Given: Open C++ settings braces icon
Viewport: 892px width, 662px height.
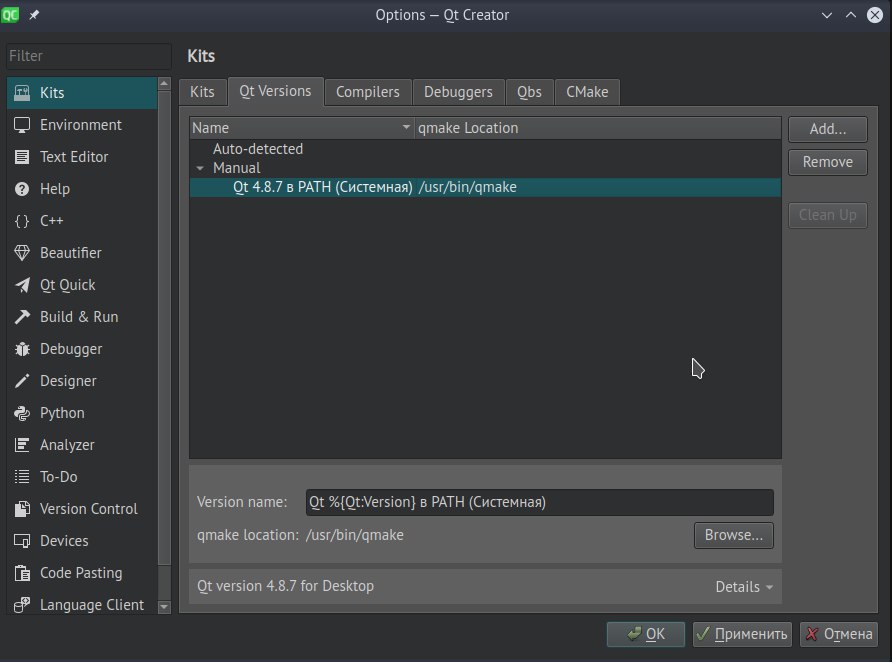Looking at the screenshot, I should pos(22,221).
